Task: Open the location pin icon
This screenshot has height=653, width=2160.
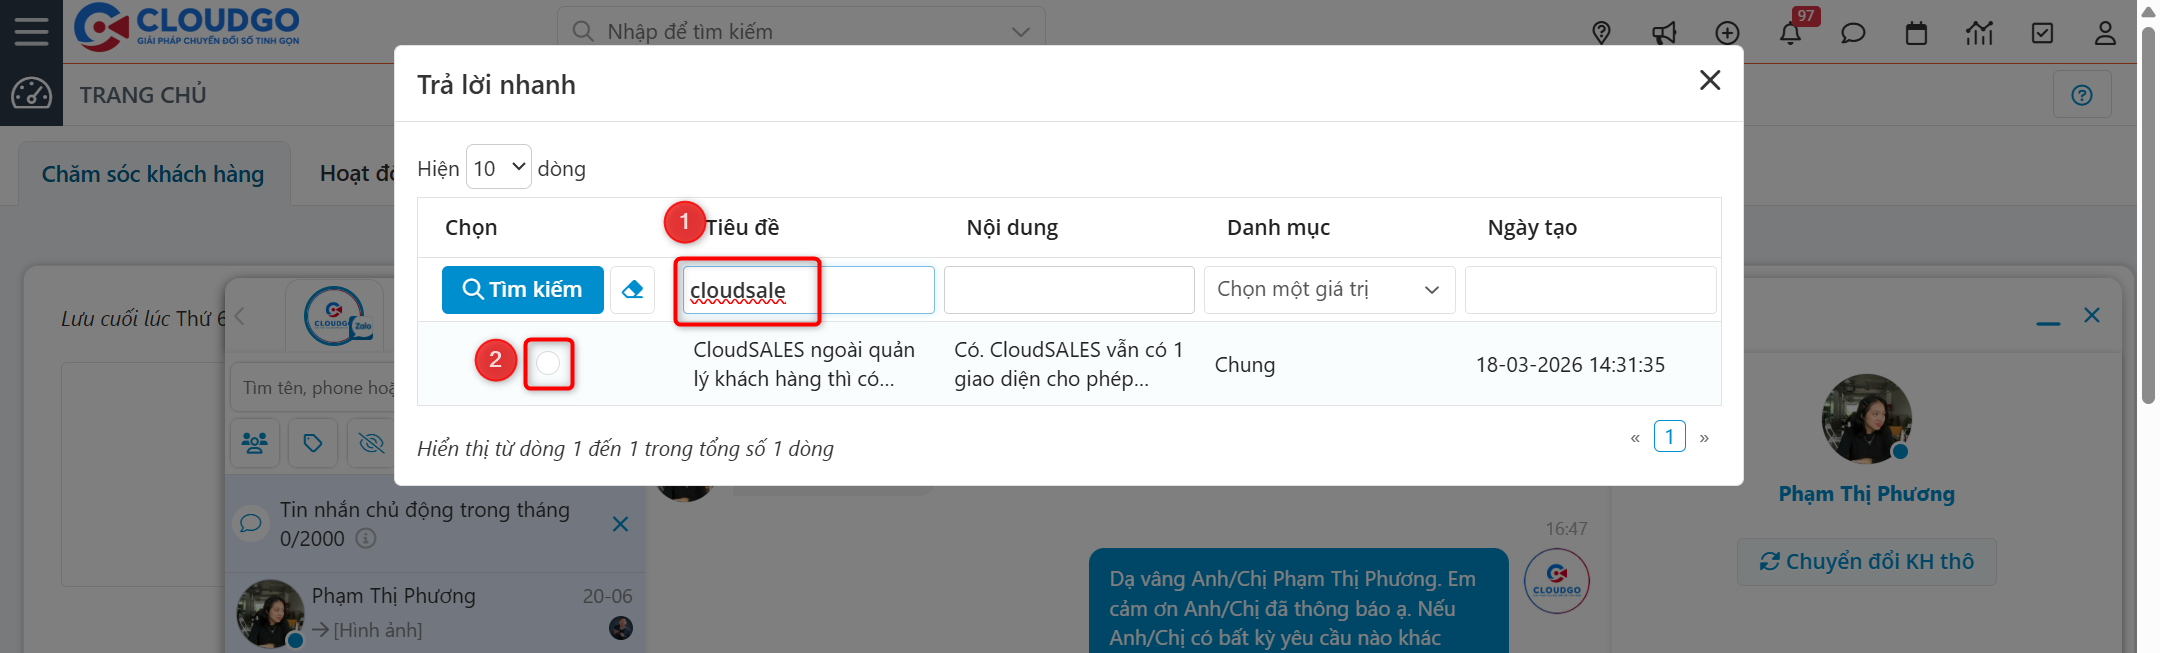Action: coord(1601,33)
